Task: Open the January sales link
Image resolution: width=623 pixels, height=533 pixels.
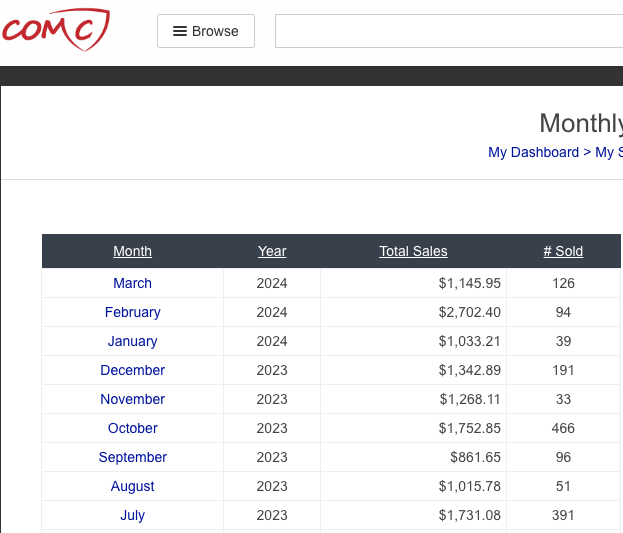Action: click(x=132, y=341)
